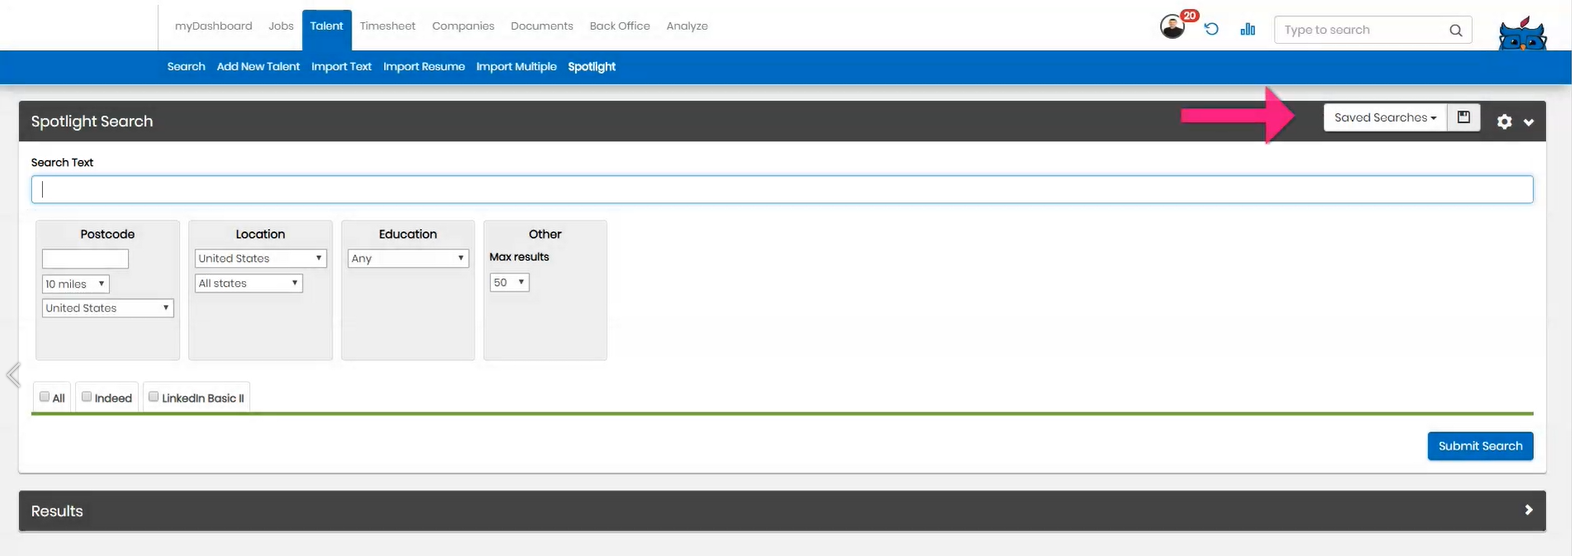
Task: Tick the LinkedIn Basic II checkbox
Action: [x=154, y=397]
